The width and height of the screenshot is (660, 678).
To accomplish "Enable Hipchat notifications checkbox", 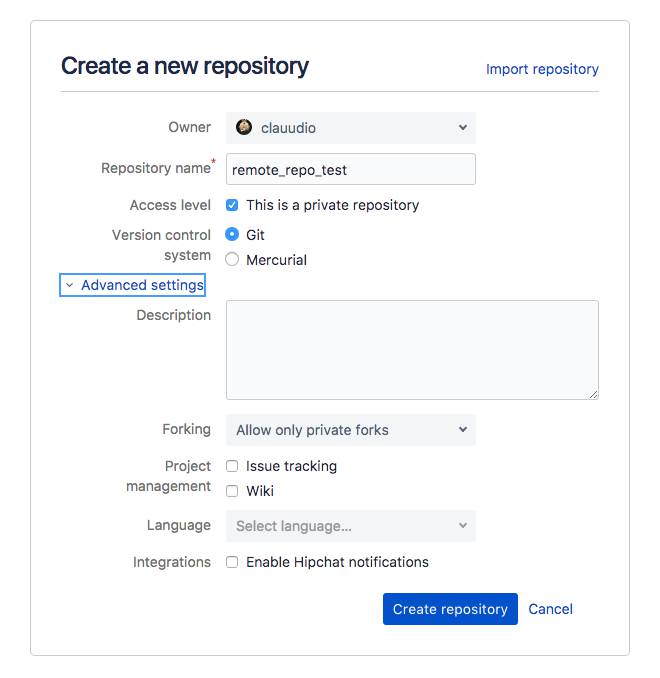I will [232, 562].
